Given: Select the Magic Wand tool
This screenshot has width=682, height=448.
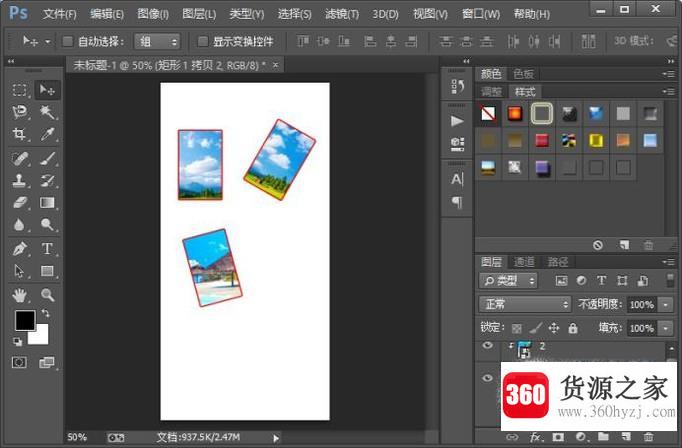Looking at the screenshot, I should 47,112.
